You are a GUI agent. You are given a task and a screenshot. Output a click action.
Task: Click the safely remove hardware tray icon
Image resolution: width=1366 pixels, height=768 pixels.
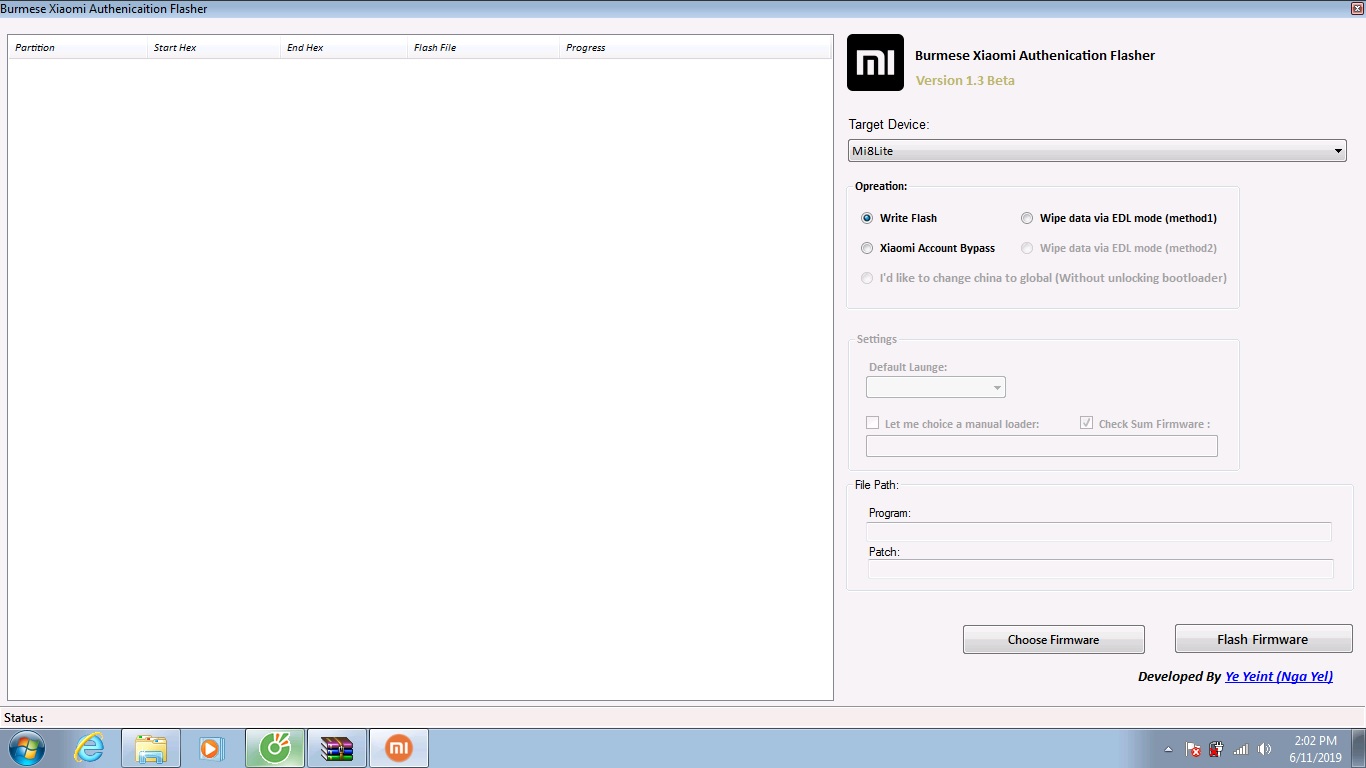tap(1216, 749)
